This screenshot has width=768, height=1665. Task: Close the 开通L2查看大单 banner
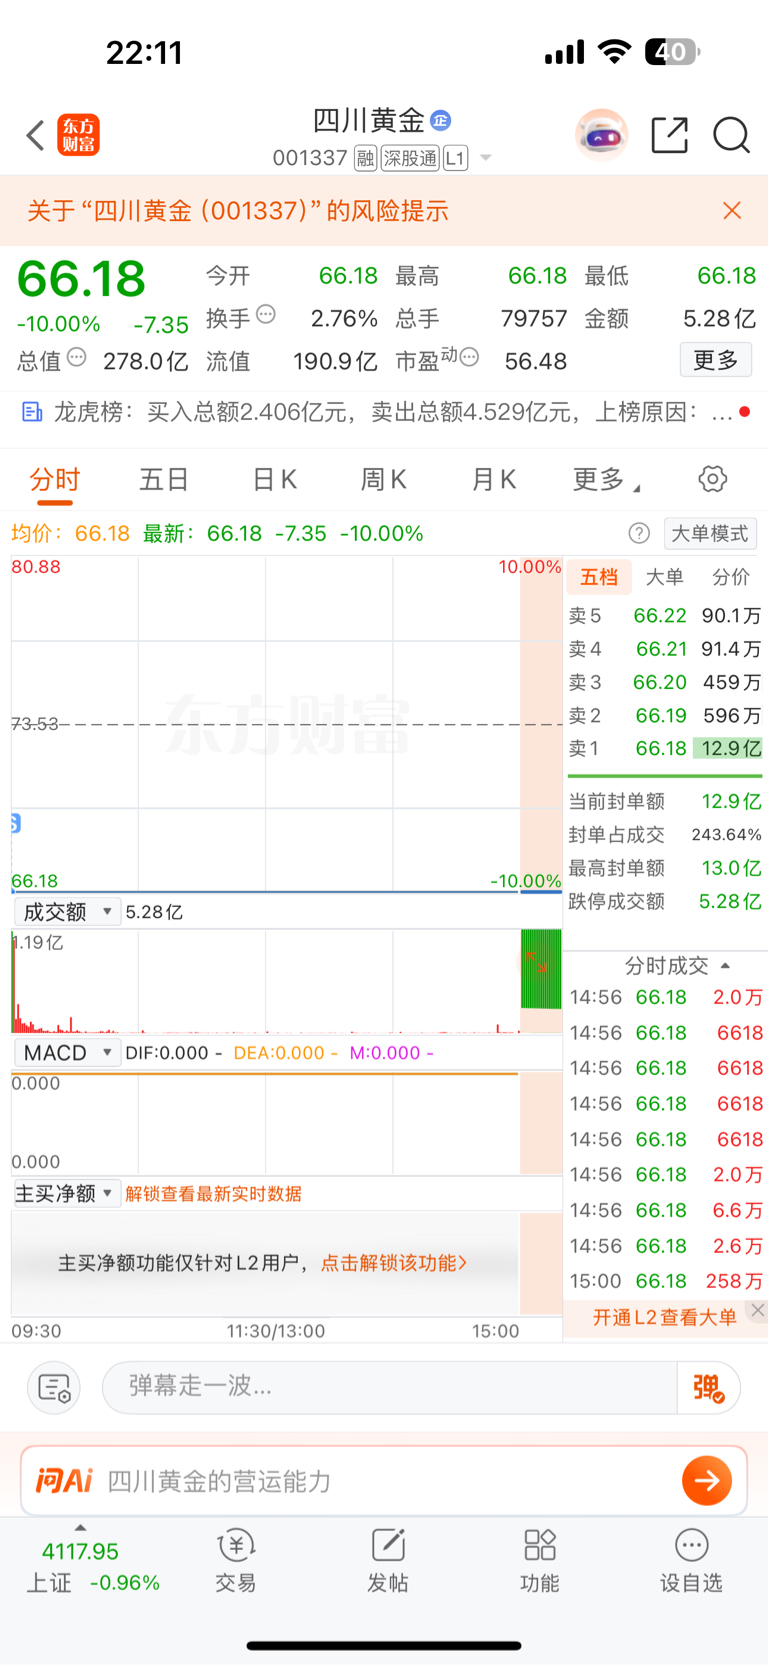758,1310
